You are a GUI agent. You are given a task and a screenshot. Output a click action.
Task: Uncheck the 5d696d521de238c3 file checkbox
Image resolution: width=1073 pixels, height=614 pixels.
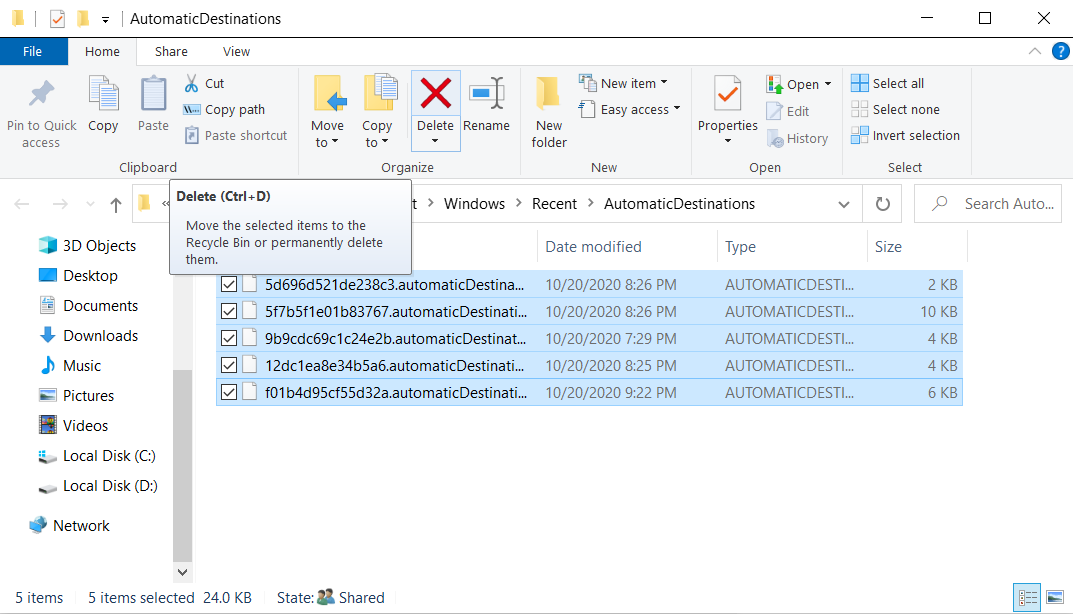[229, 285]
